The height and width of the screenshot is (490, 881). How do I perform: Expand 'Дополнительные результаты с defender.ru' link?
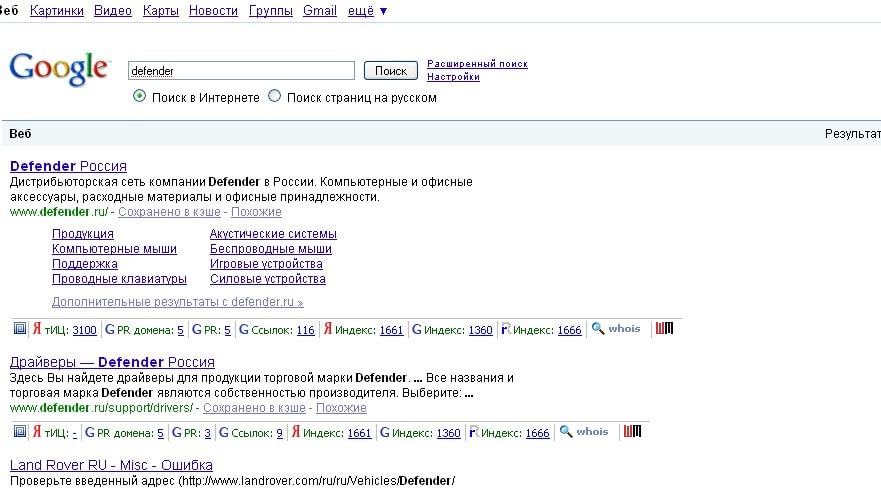tap(177, 302)
